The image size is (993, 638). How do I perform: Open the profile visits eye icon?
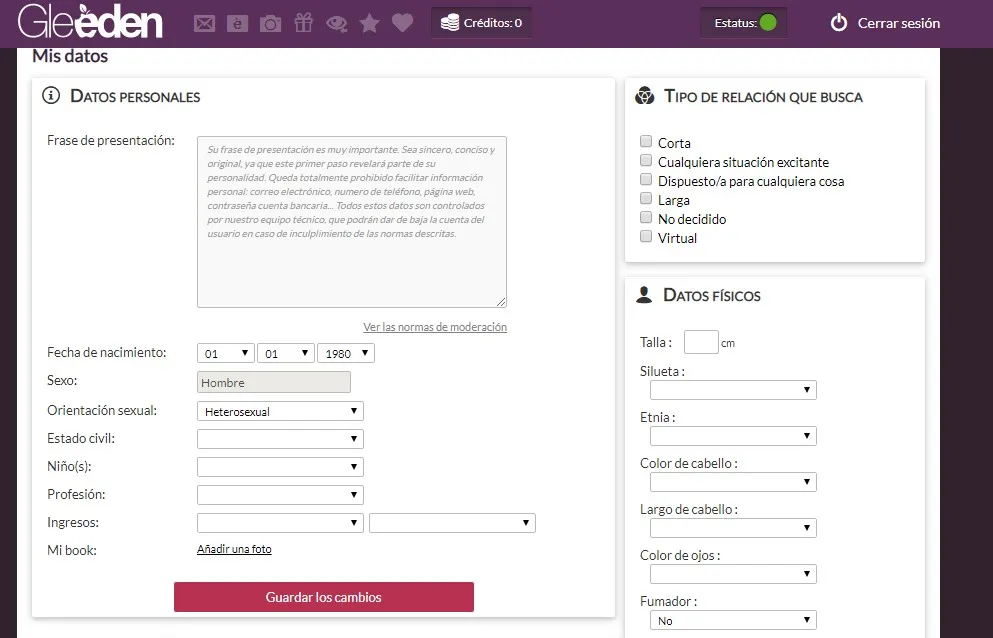click(x=336, y=24)
